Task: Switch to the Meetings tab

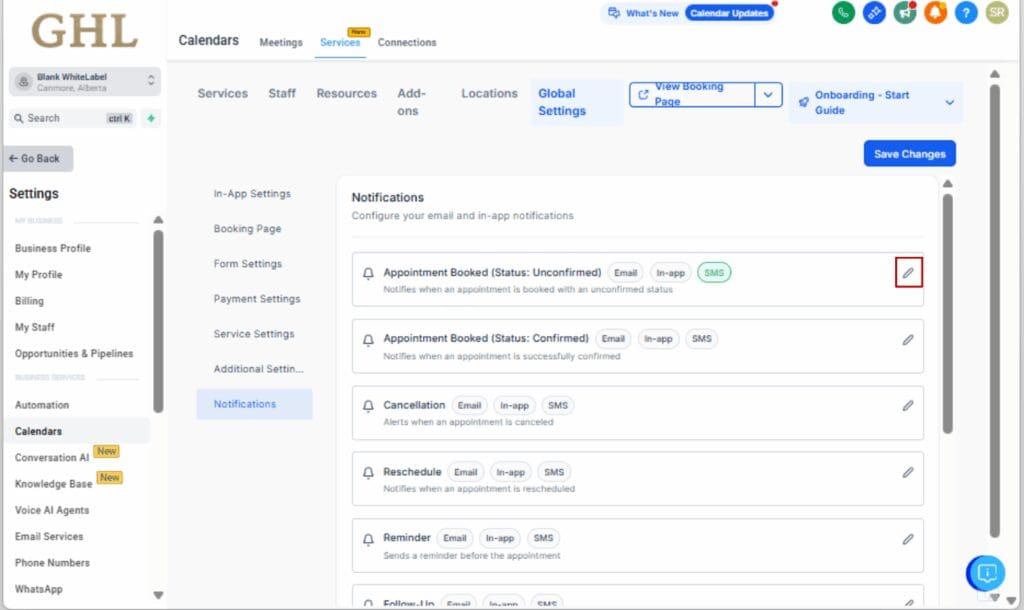Action: 280,43
